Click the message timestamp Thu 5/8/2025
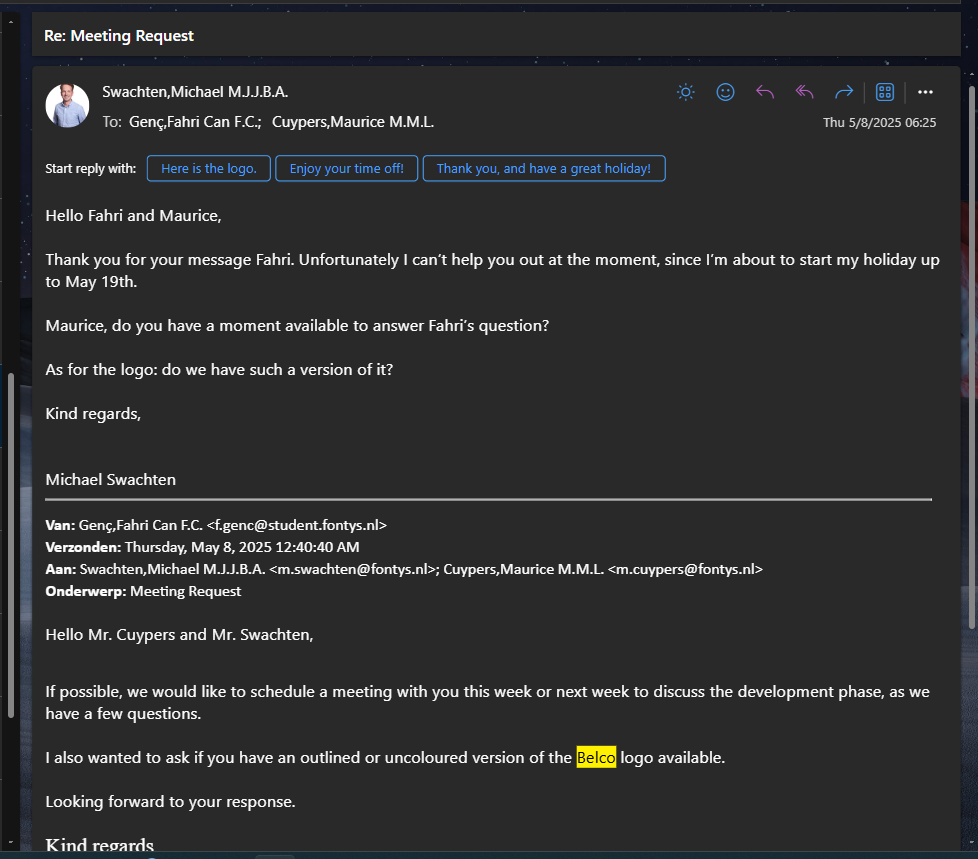Screen dimensions: 978x859 tap(880, 122)
